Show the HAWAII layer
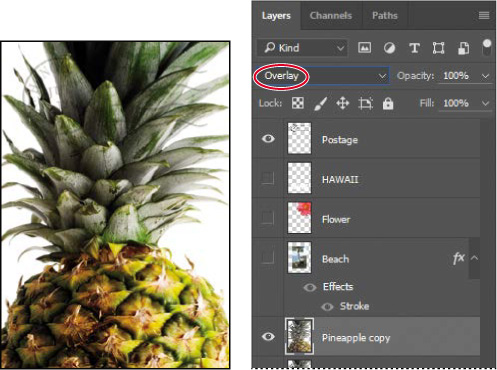 268,178
